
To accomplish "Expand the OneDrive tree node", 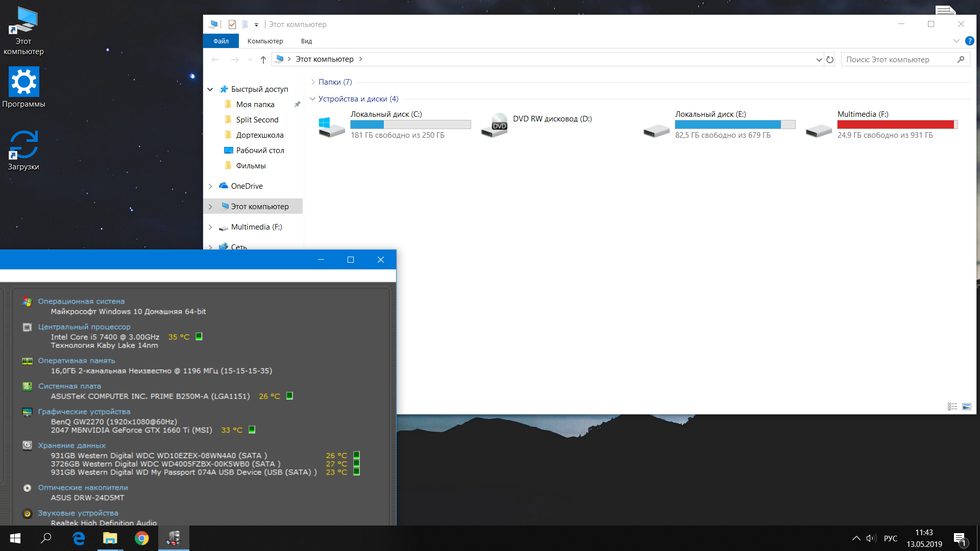I will [211, 186].
